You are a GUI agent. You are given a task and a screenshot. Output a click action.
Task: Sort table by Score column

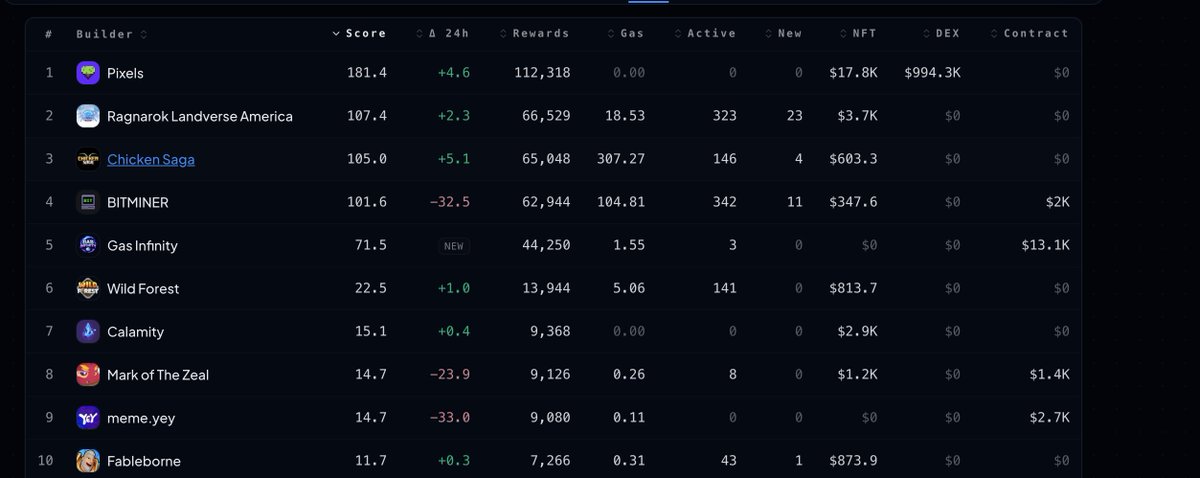(359, 34)
